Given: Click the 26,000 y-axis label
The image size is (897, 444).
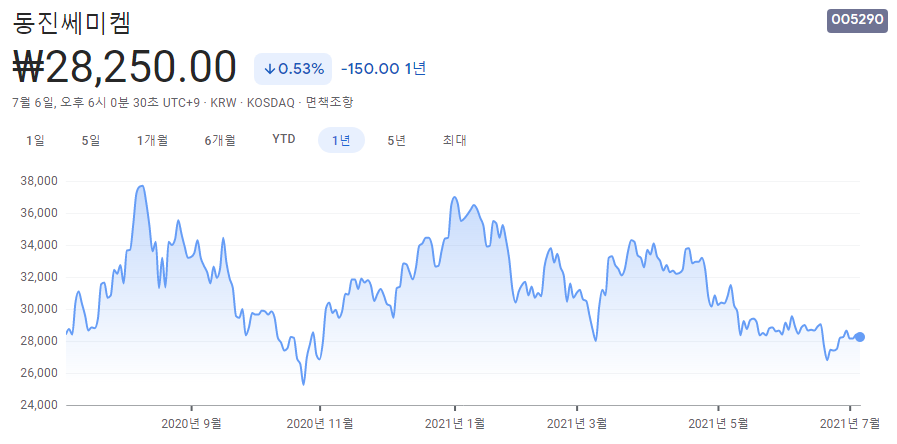Looking at the screenshot, I should pyautogui.click(x=39, y=374).
